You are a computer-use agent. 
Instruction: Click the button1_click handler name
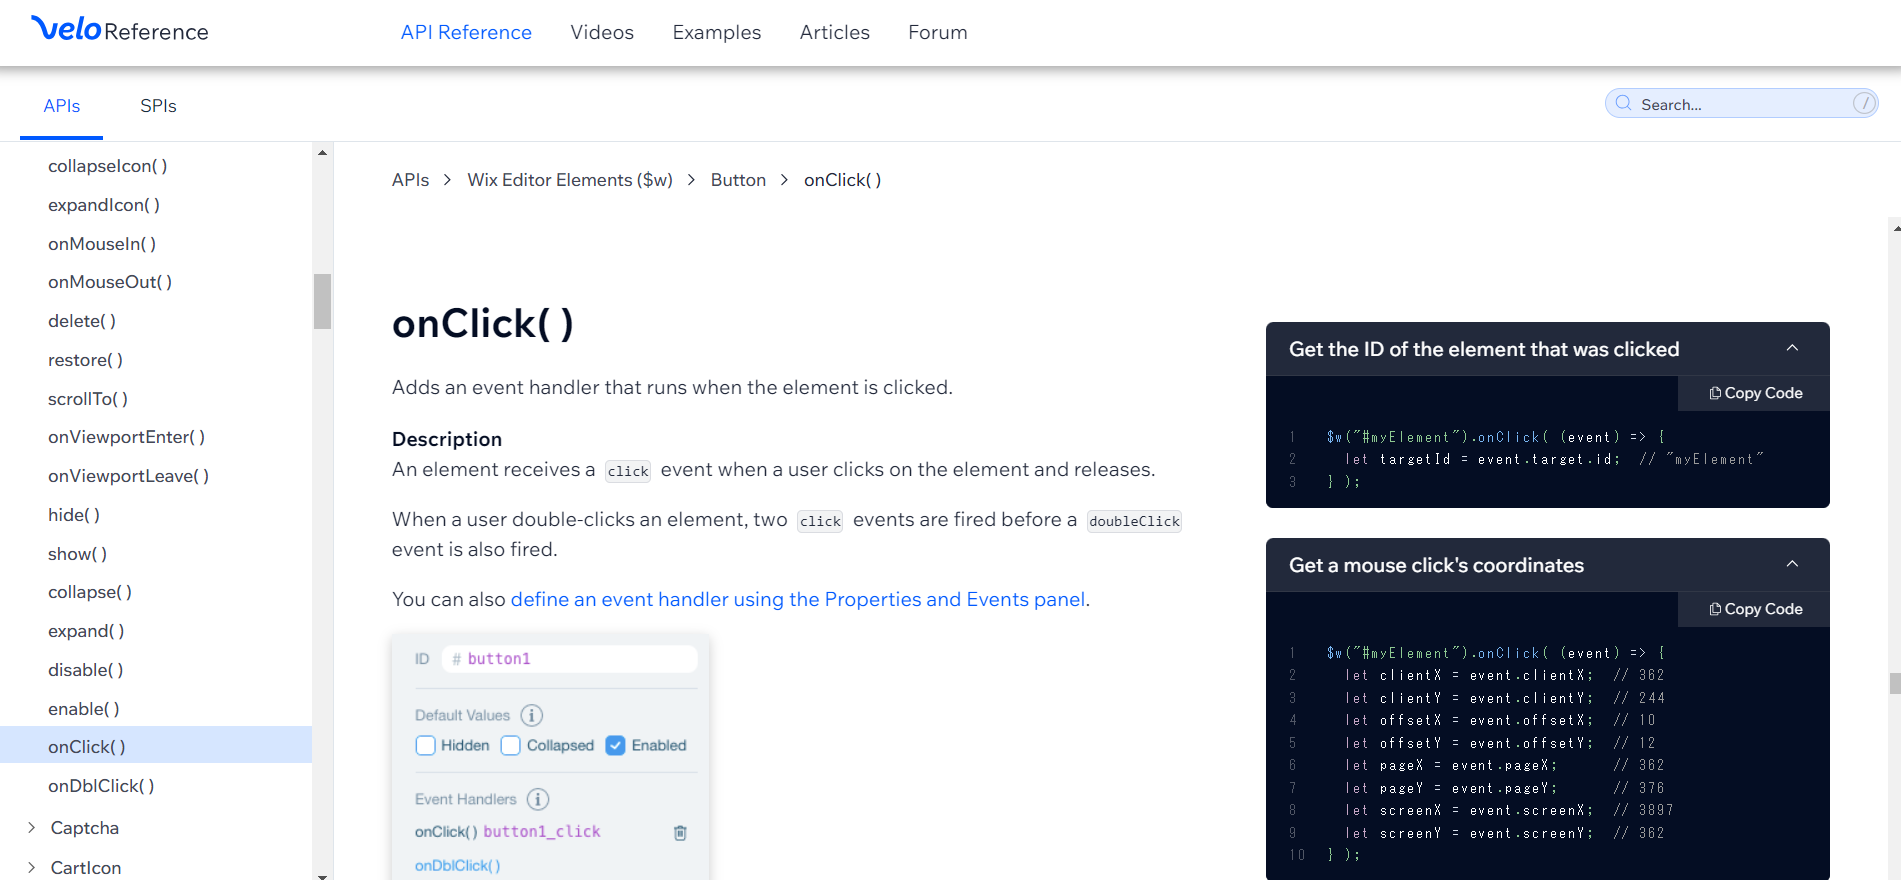pyautogui.click(x=542, y=831)
